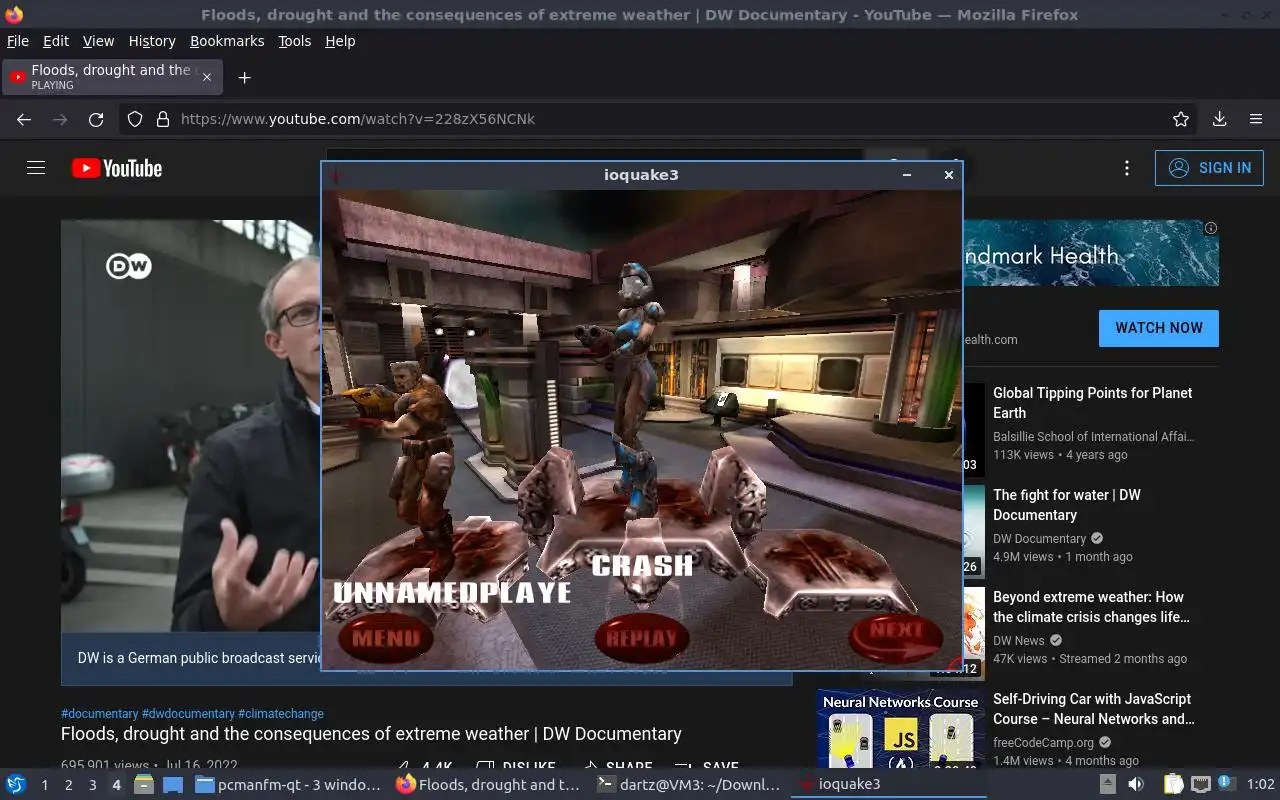This screenshot has width=1280, height=800.
Task: Close the Floods, drought YouTube tab
Action: click(206, 77)
